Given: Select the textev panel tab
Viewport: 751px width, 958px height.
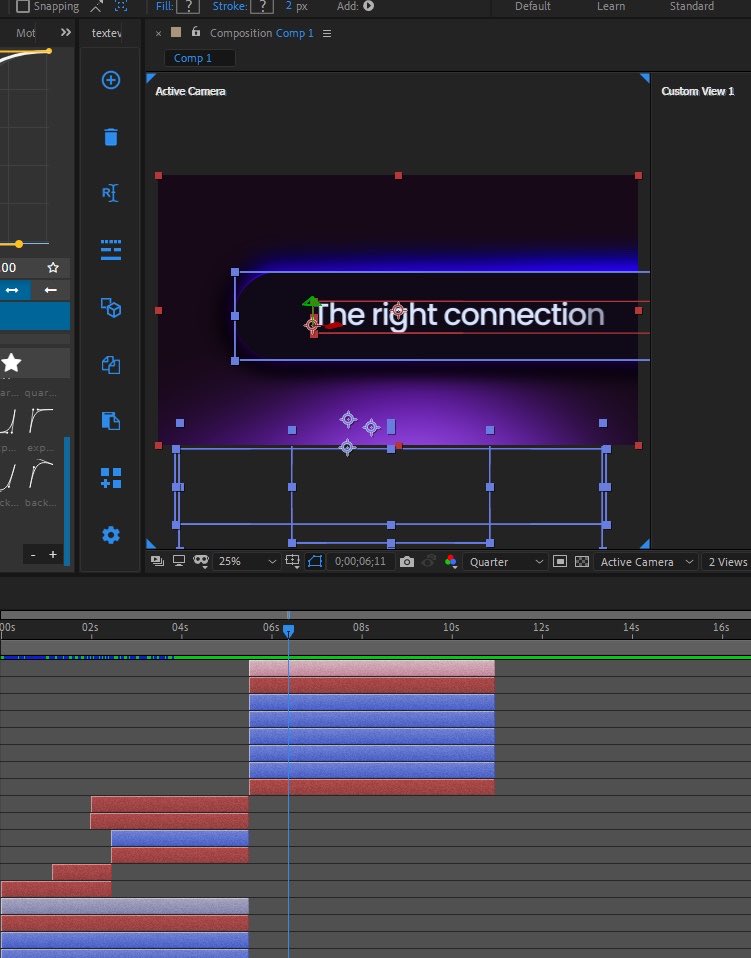Looking at the screenshot, I should point(106,33).
